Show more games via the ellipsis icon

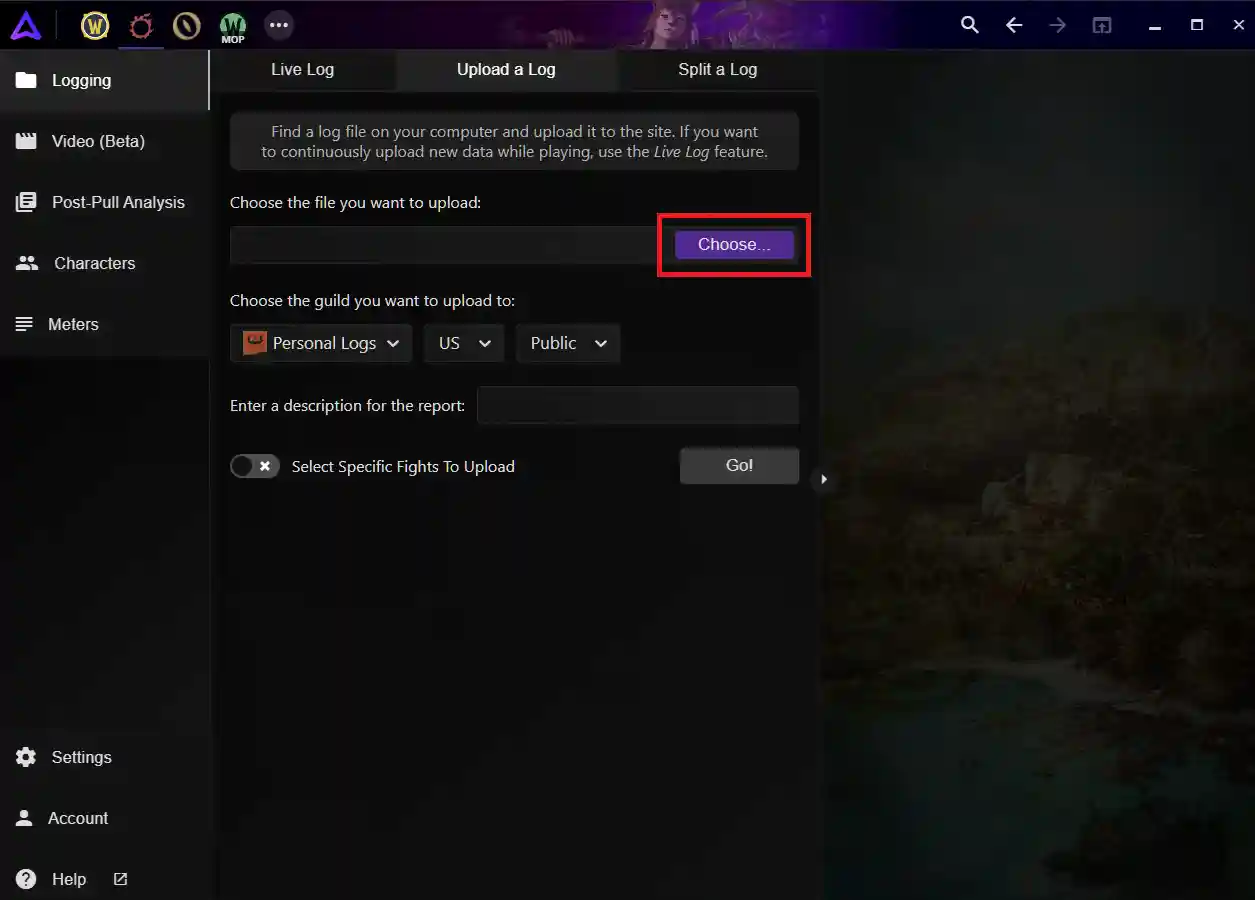278,25
